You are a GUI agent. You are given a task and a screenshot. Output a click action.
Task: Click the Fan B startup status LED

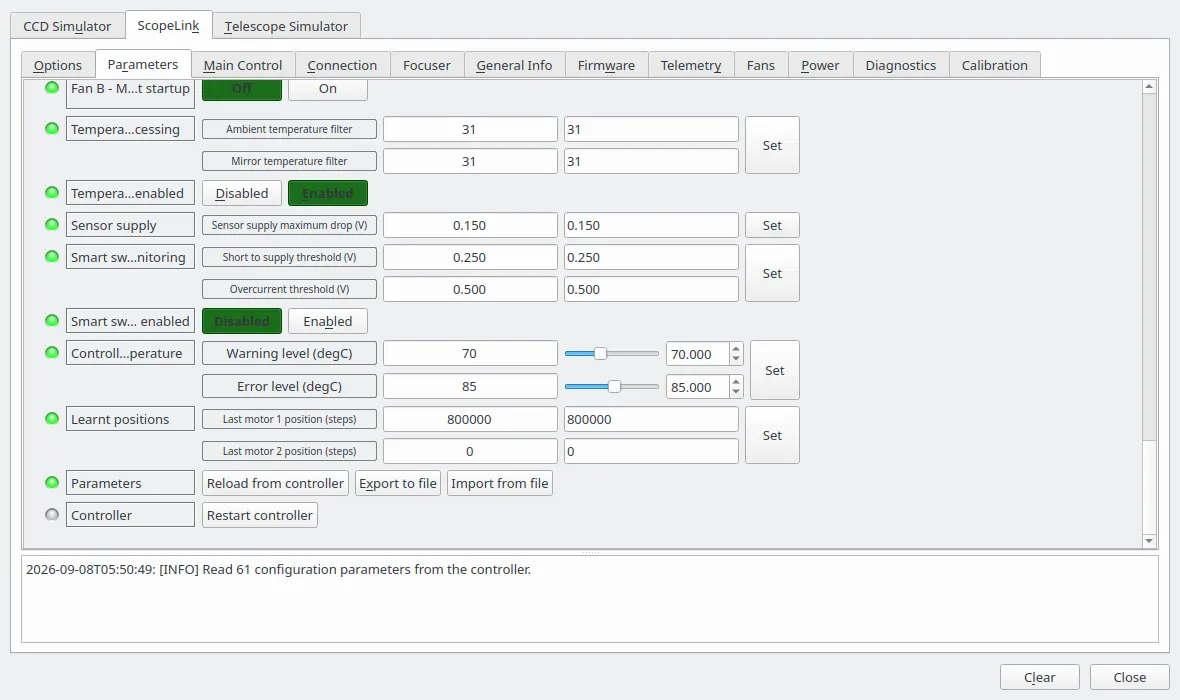[x=52, y=87]
